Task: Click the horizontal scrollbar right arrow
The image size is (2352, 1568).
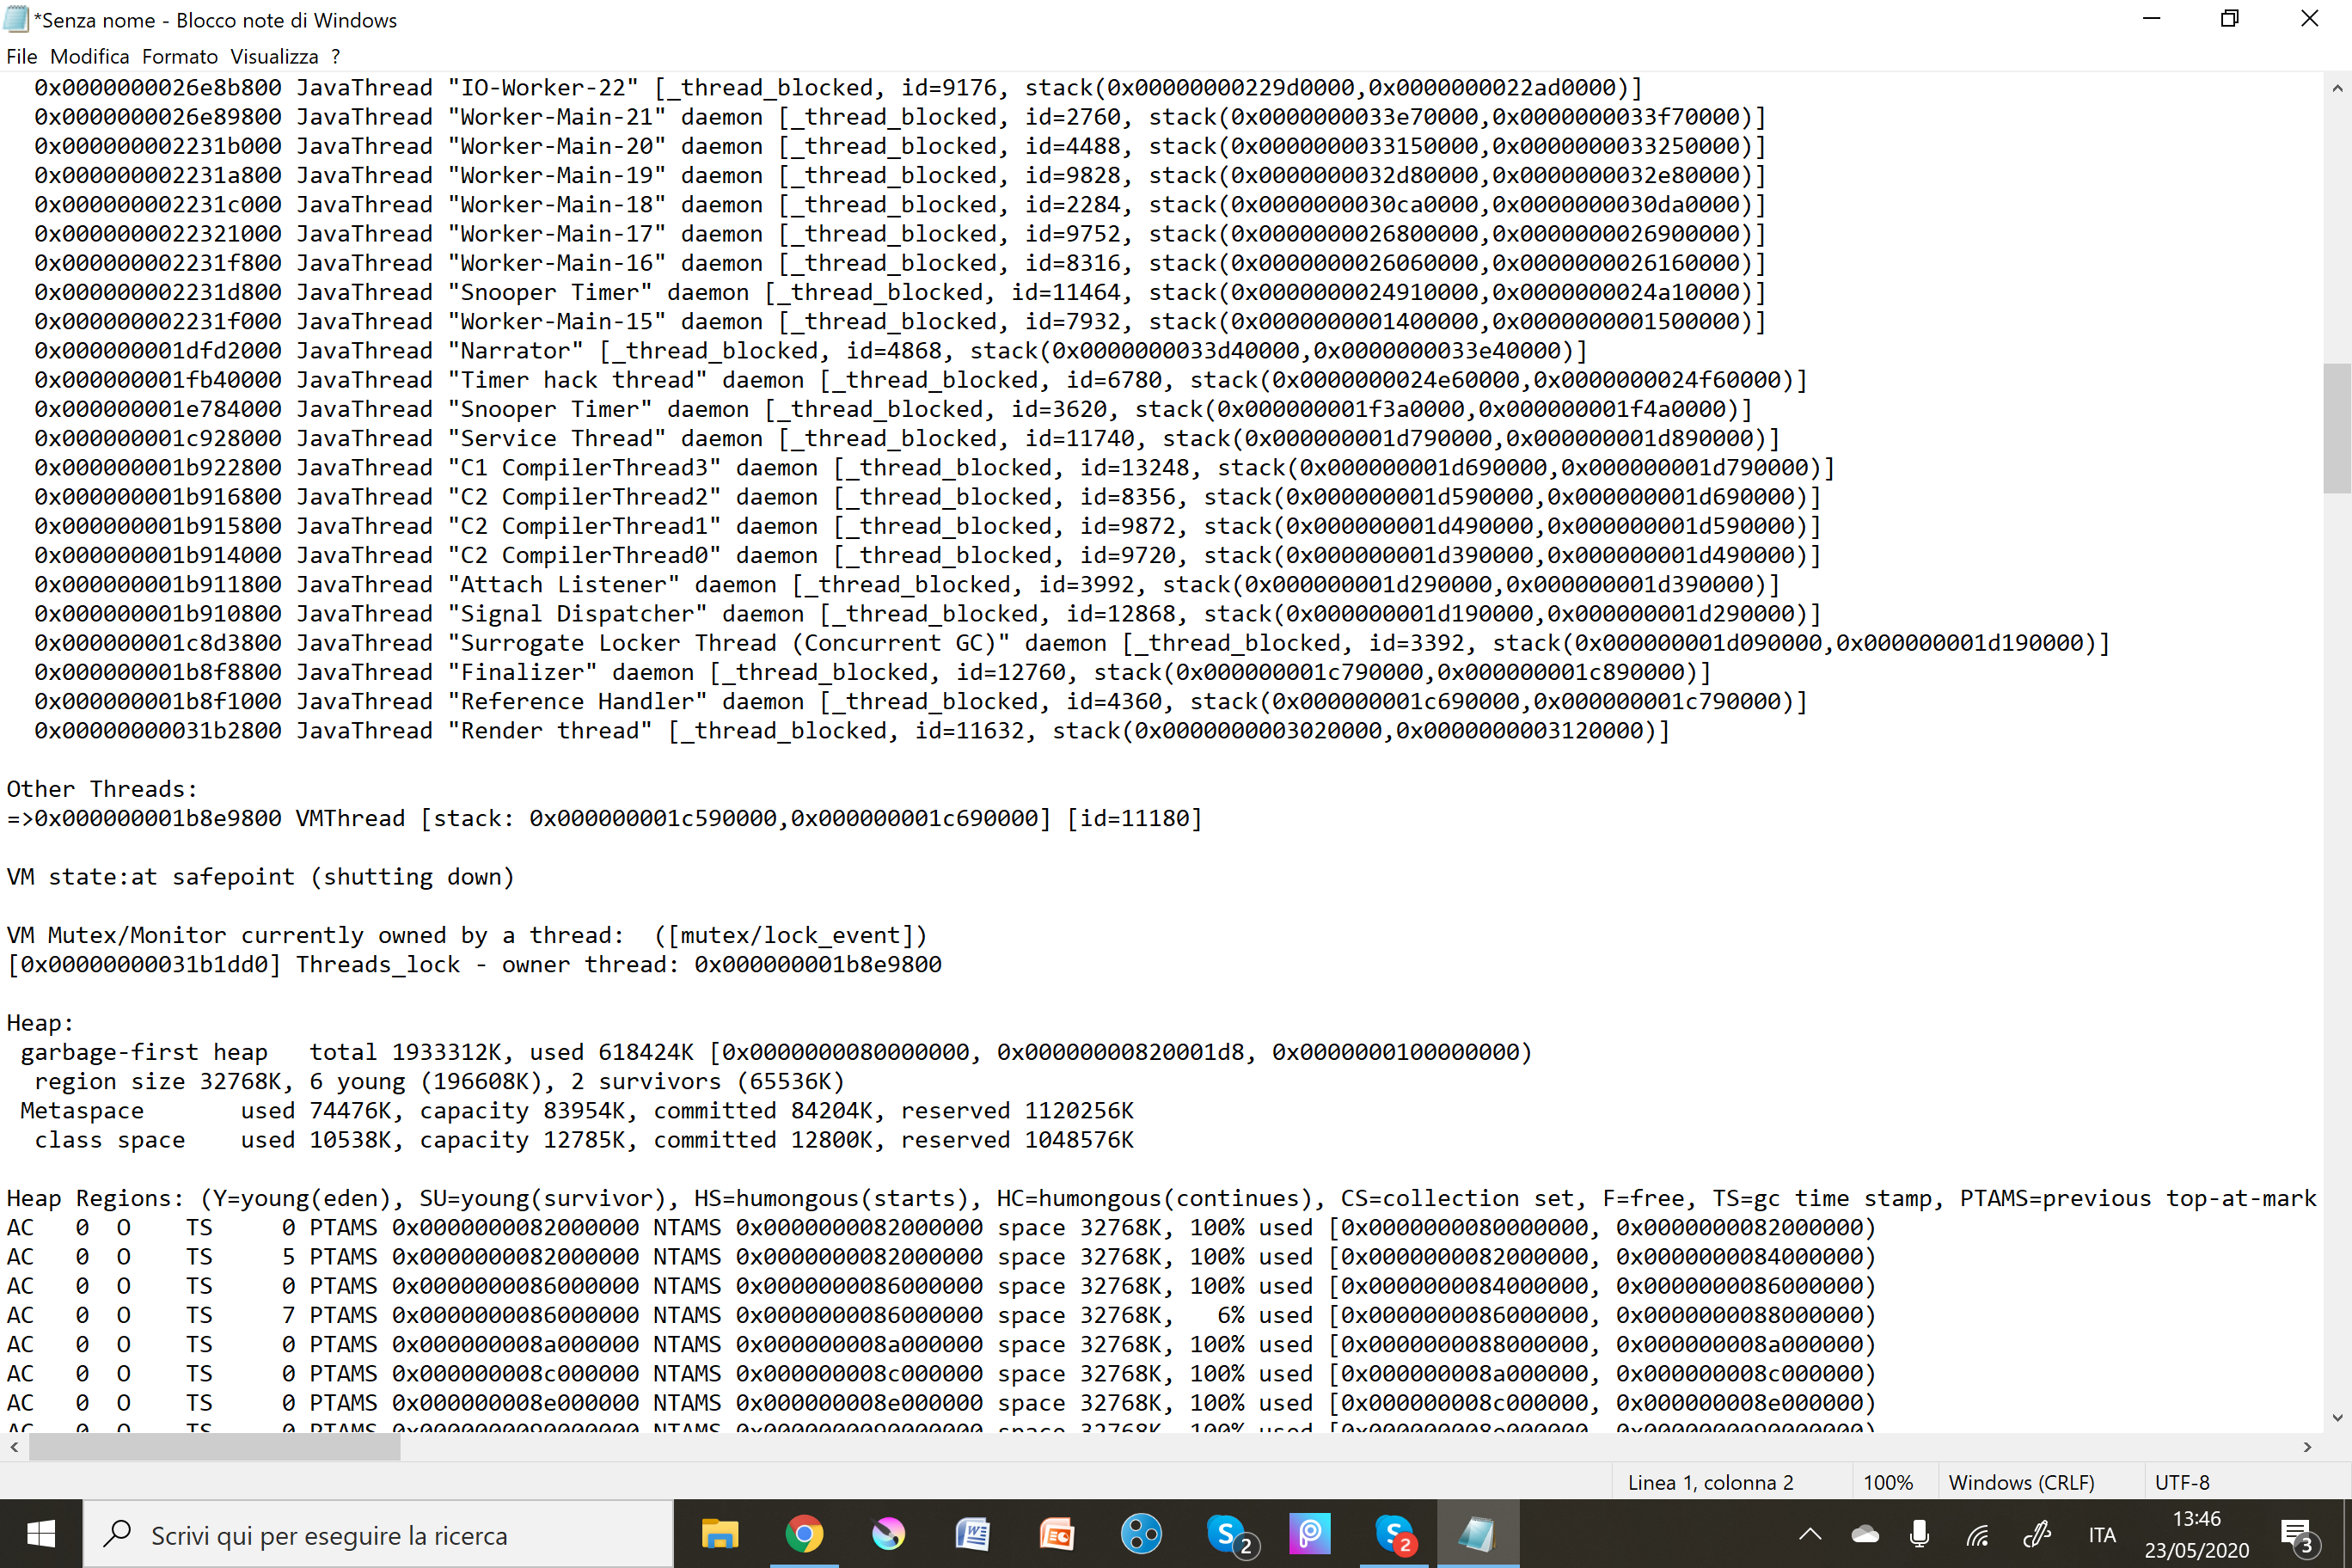Action: click(2307, 1447)
